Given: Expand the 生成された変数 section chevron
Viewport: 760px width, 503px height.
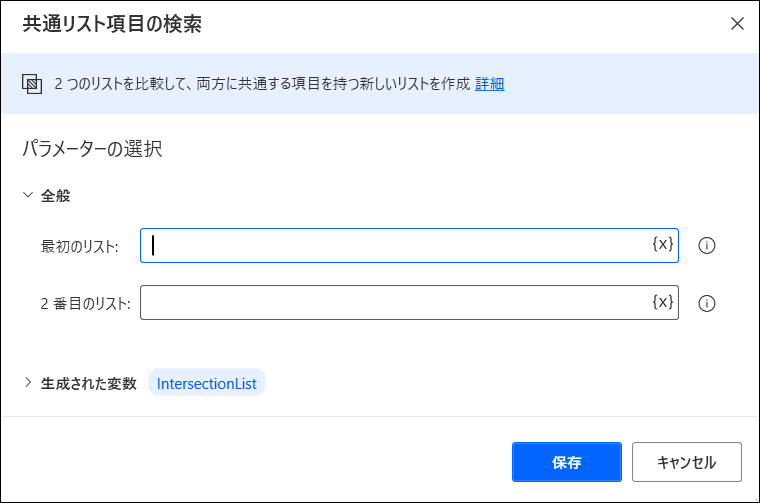Looking at the screenshot, I should 28,383.
